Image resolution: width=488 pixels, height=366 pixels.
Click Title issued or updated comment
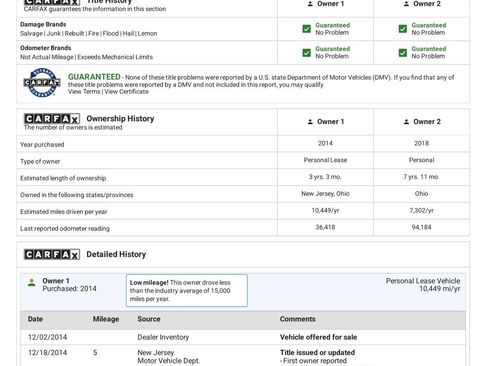[x=317, y=353]
